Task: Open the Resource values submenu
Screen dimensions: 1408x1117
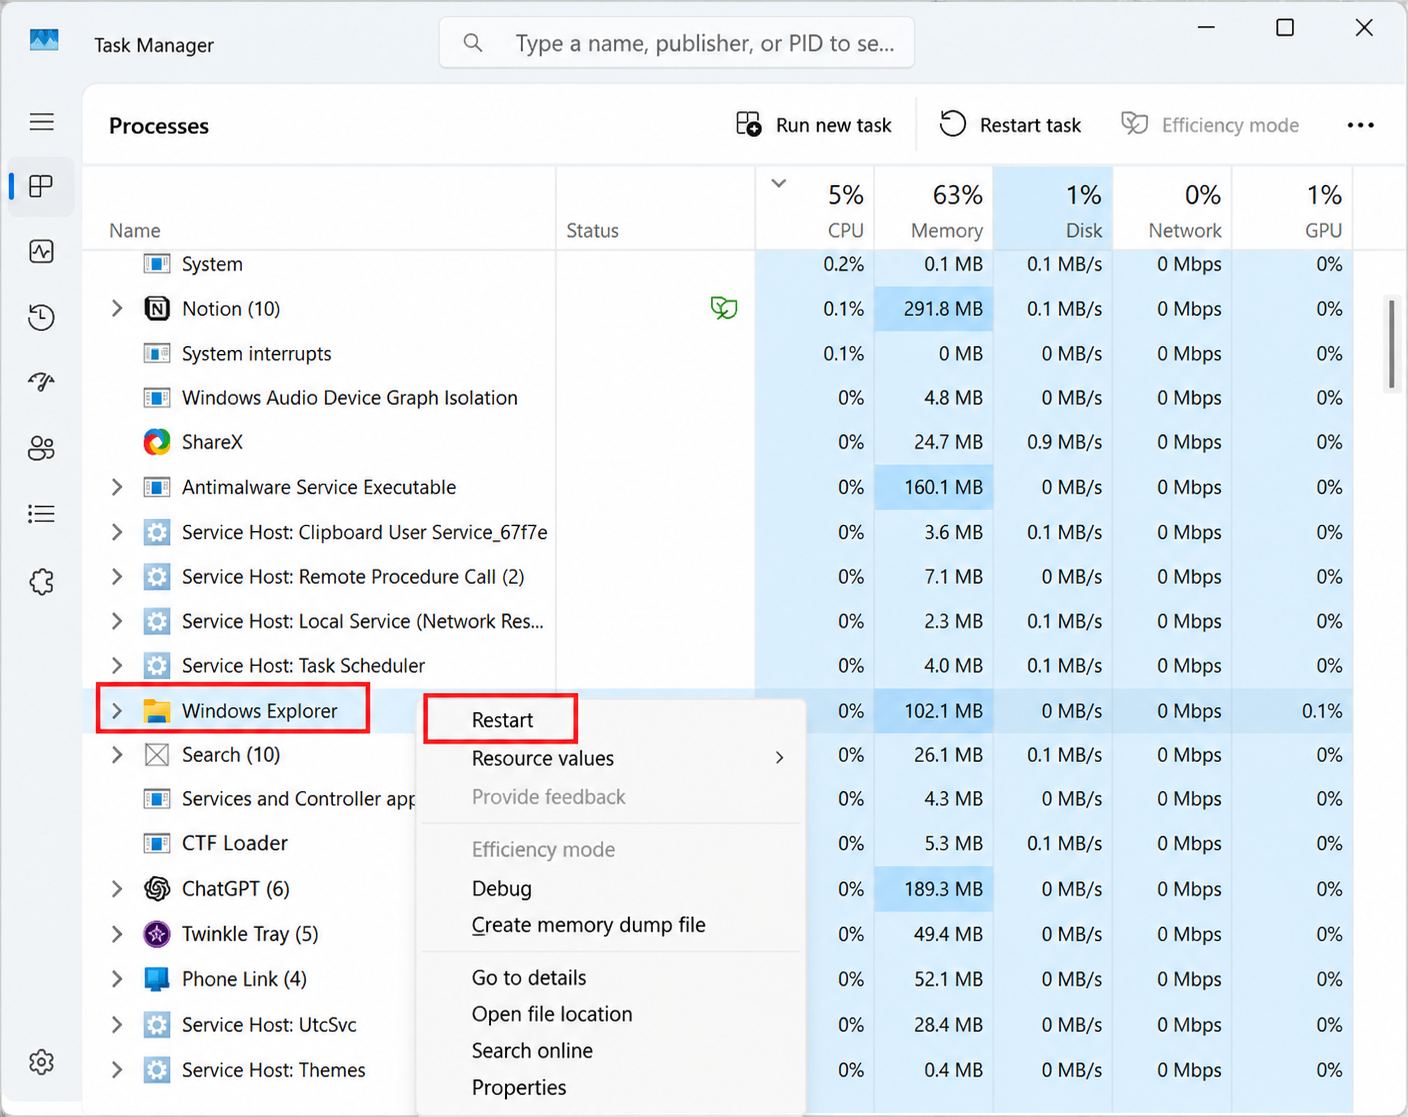Action: [611, 759]
